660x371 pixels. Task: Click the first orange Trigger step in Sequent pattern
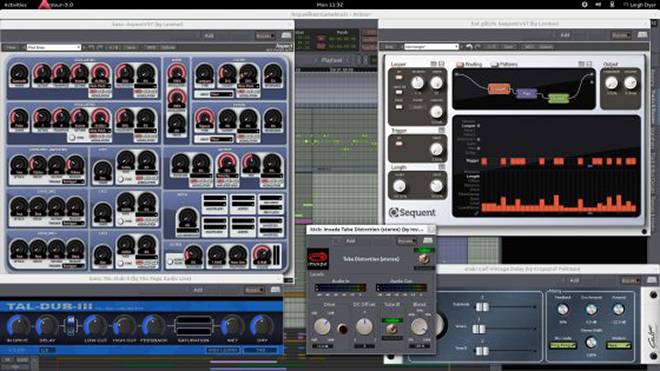click(x=484, y=161)
